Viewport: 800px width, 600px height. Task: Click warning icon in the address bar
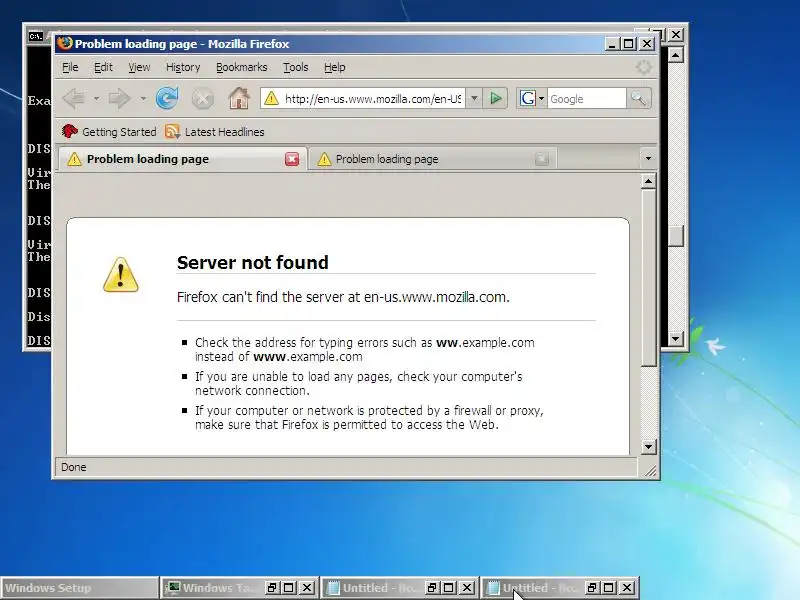[x=271, y=98]
